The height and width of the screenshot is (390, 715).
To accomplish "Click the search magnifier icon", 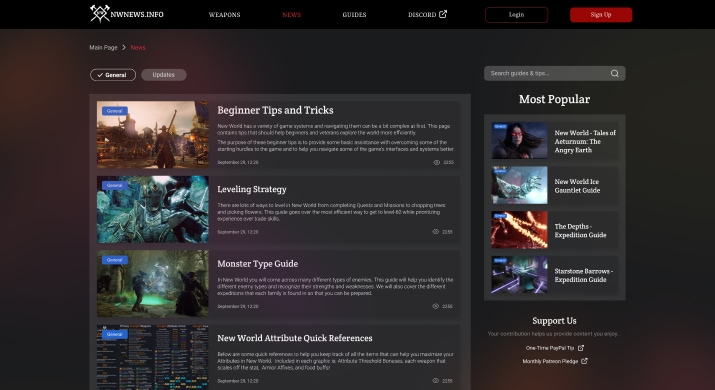I will pos(614,73).
